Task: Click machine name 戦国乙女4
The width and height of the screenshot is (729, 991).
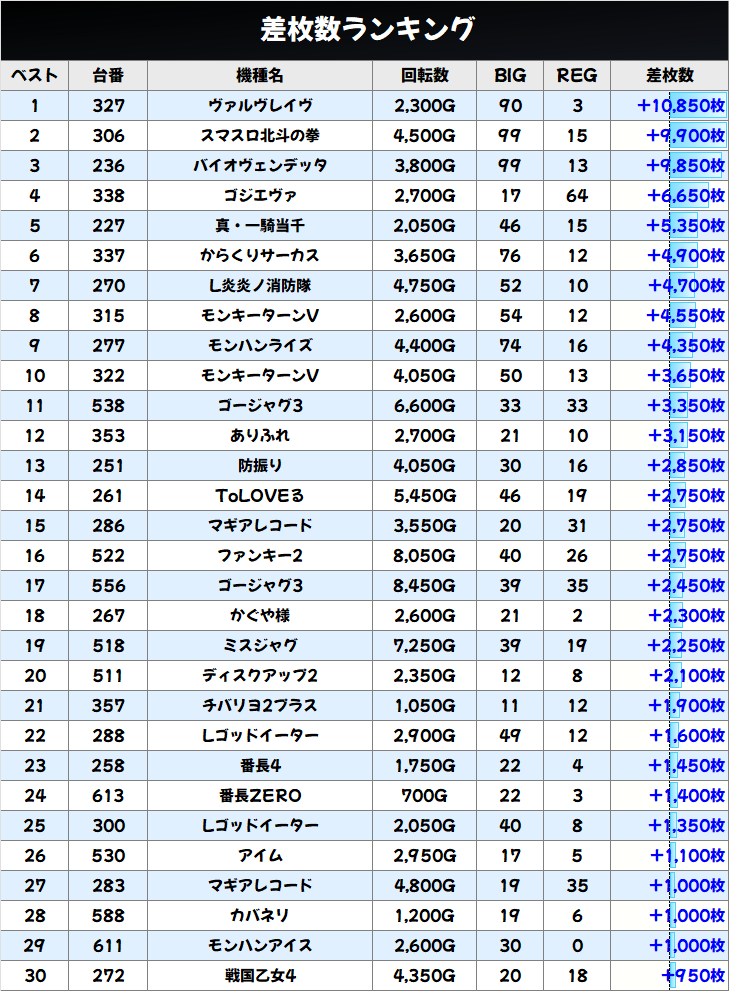Action: (x=260, y=976)
